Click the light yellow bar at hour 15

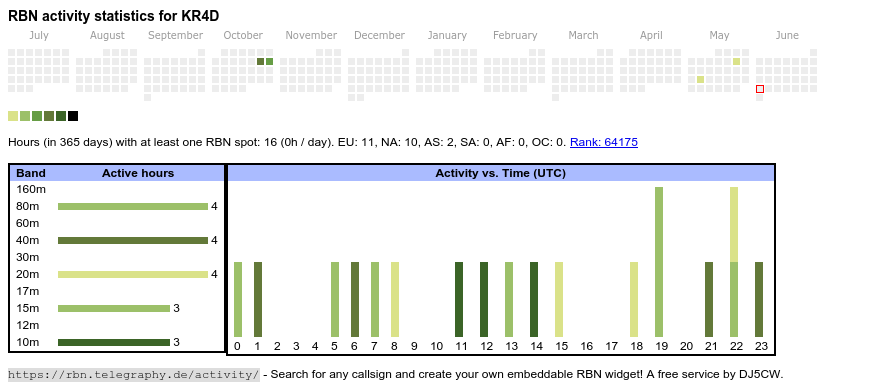(559, 300)
